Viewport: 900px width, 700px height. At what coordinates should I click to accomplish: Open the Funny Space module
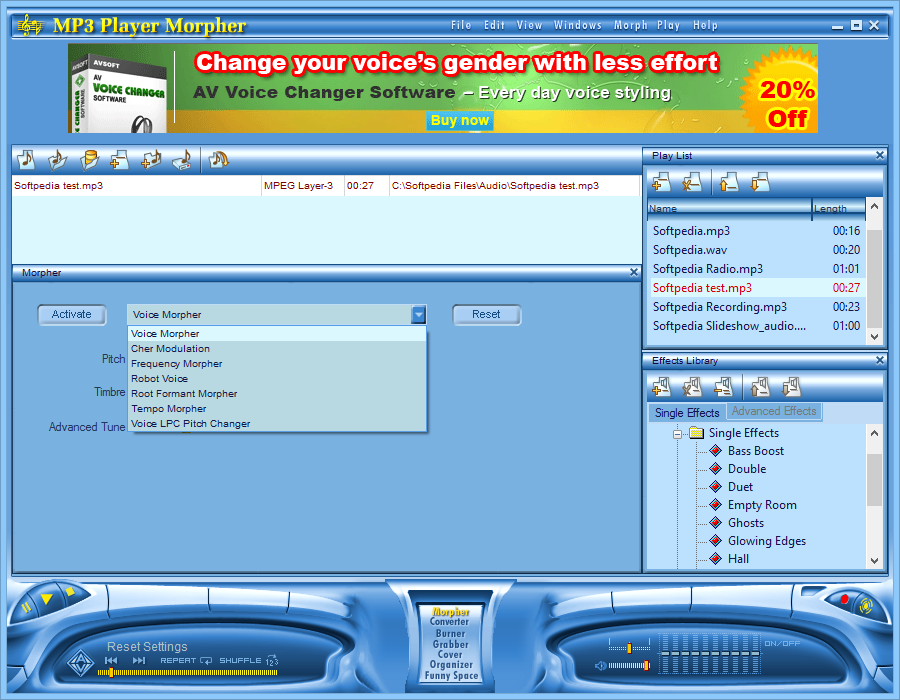point(451,676)
